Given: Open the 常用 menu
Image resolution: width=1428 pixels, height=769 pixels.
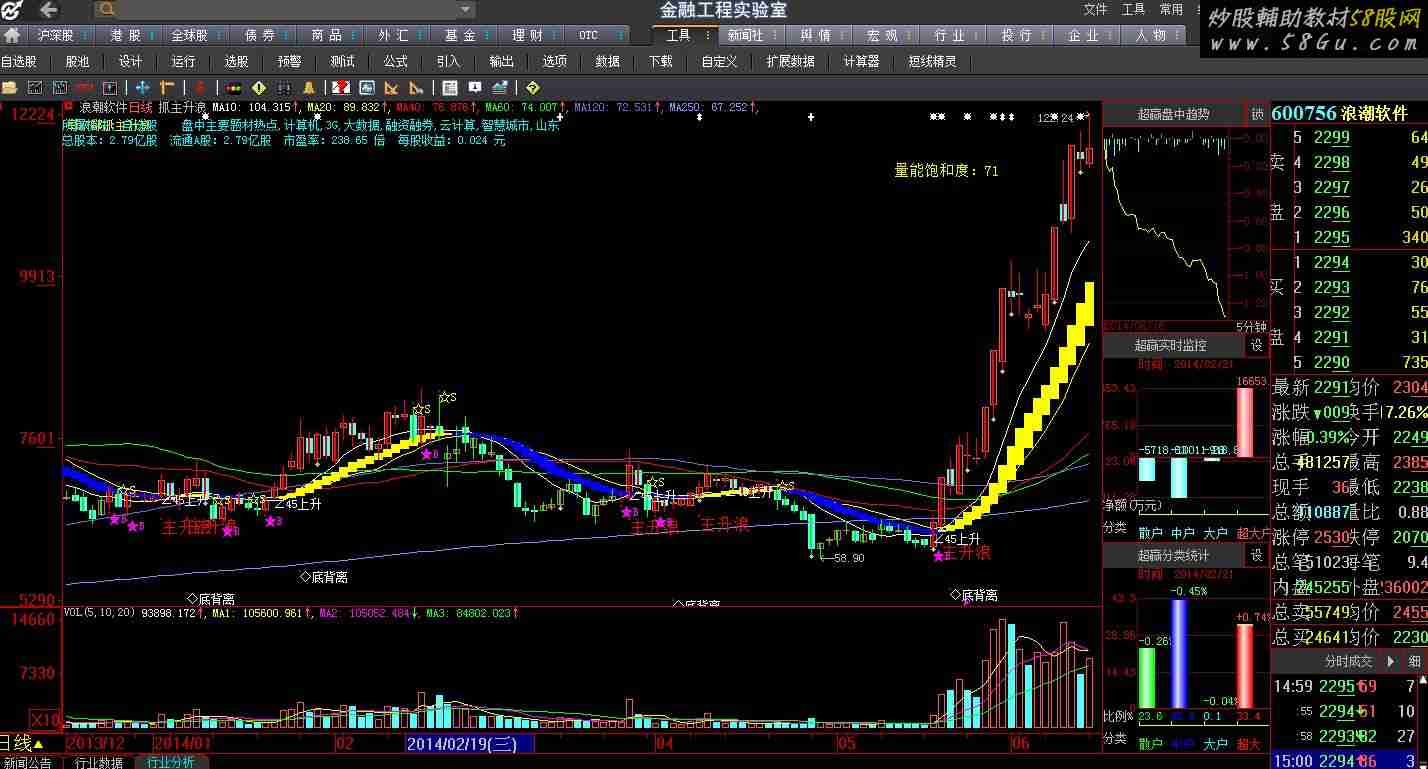Looking at the screenshot, I should coord(1171,10).
